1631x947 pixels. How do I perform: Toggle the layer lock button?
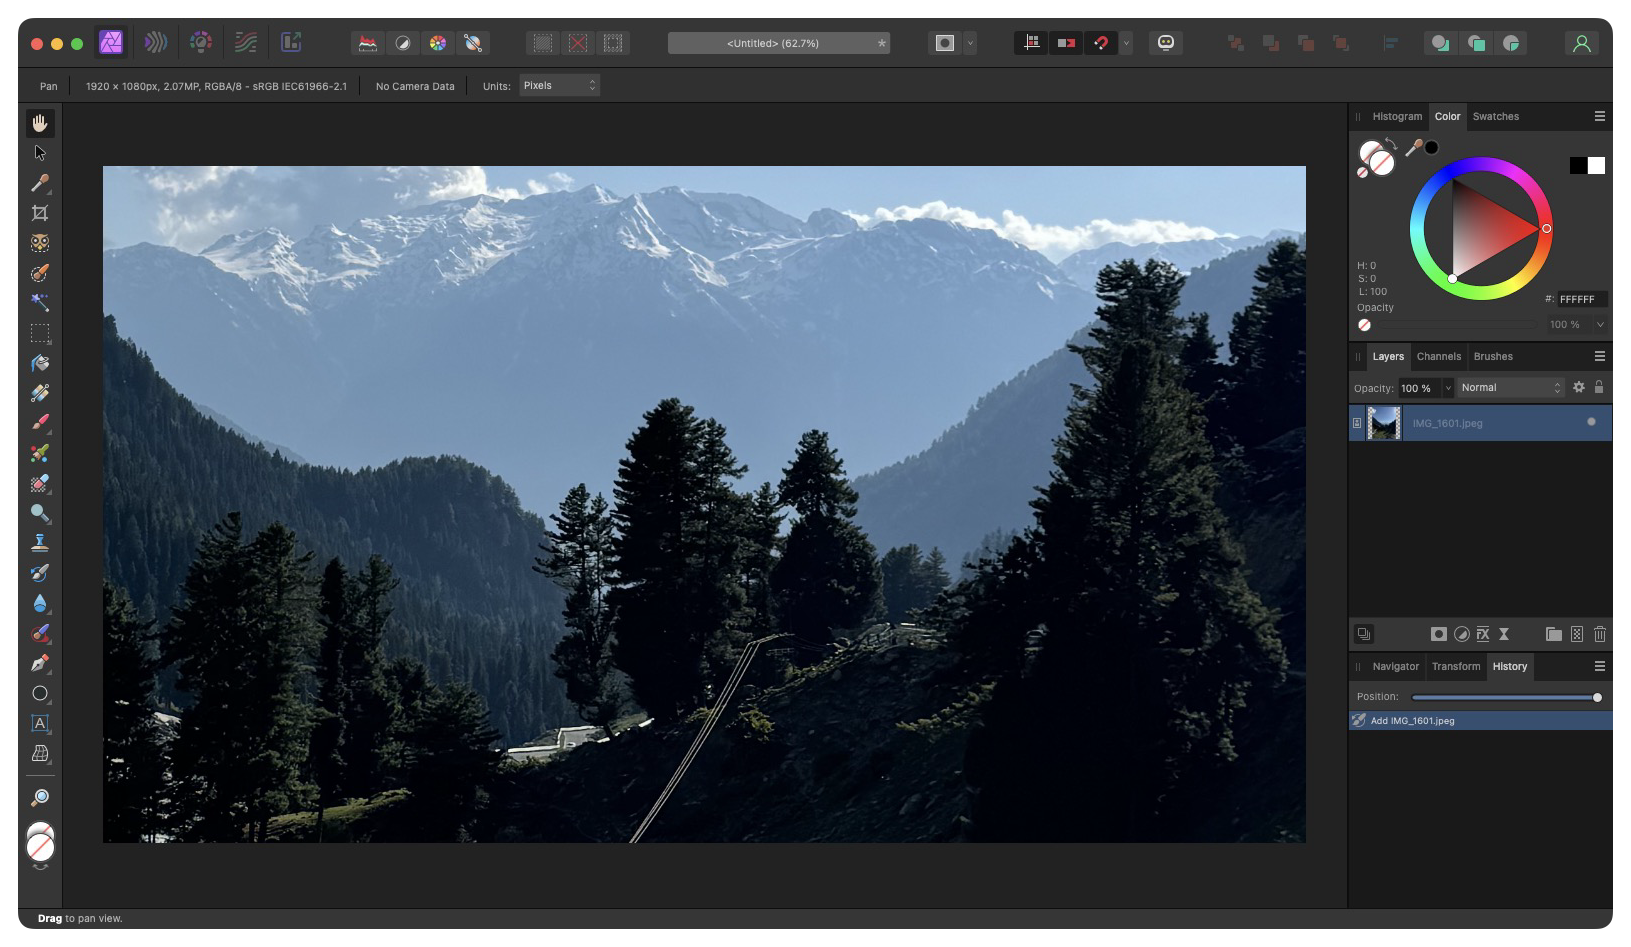click(1598, 387)
